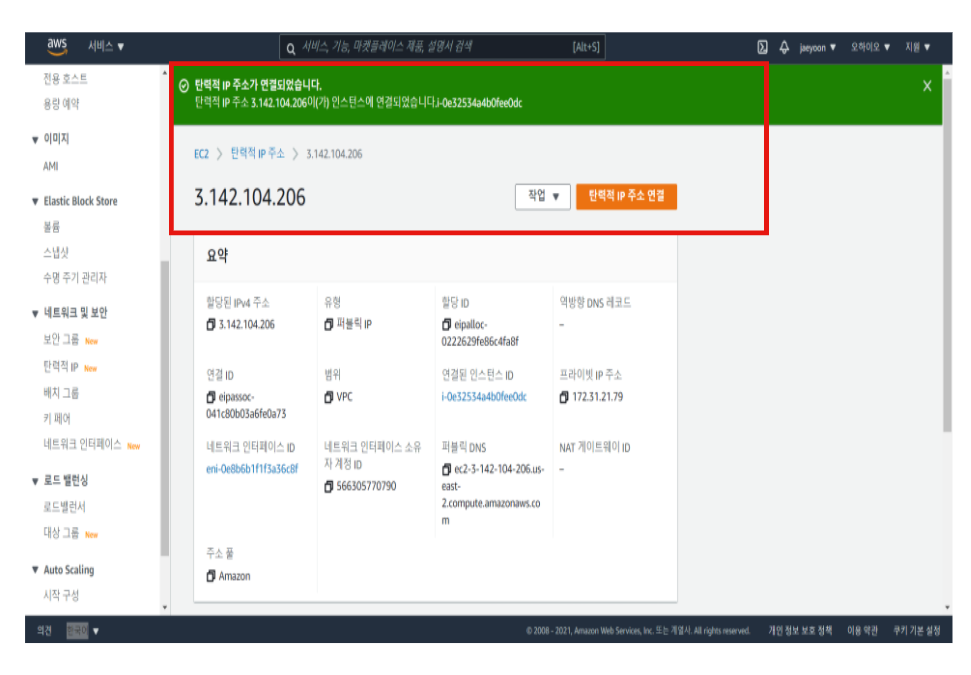Open instance i-0e32534a4b0fee0dc link

pyautogui.click(x=484, y=397)
